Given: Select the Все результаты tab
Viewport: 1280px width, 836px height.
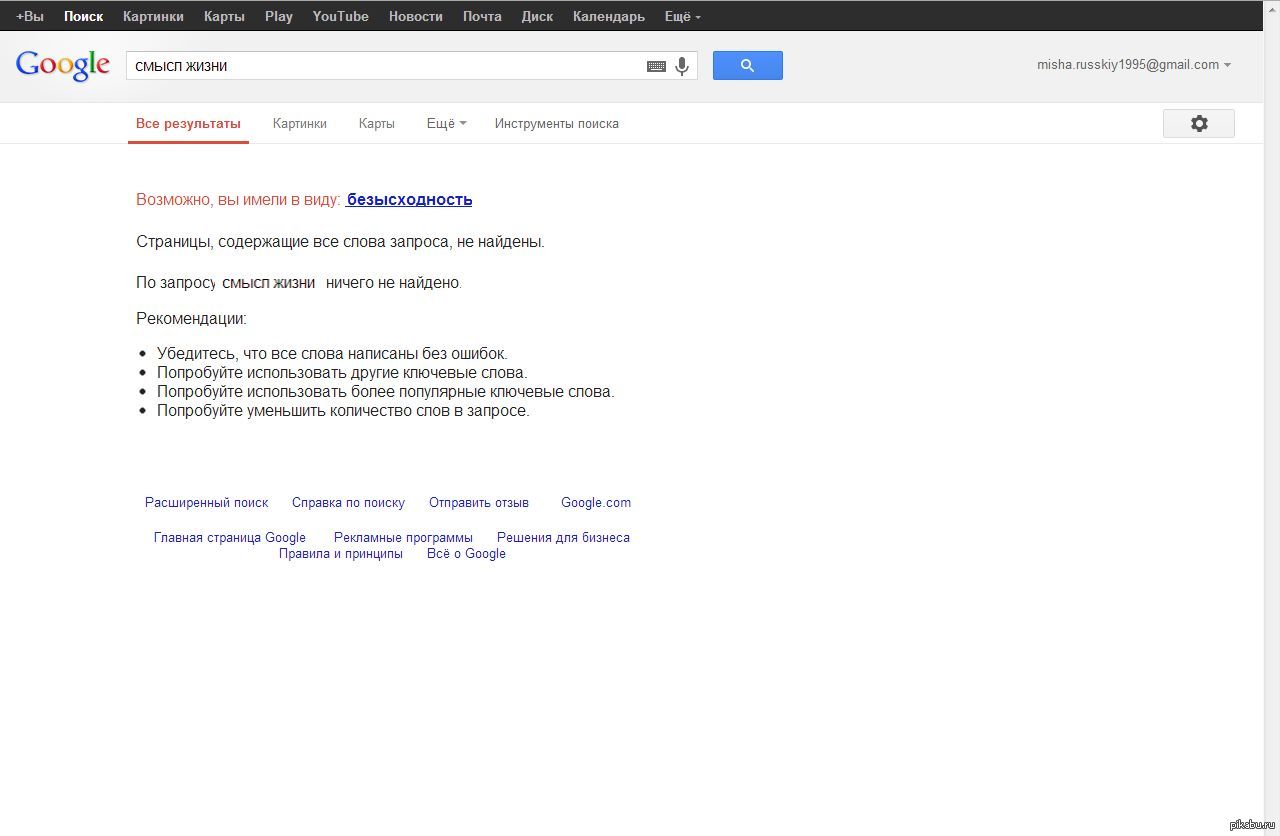Looking at the screenshot, I should coord(188,124).
